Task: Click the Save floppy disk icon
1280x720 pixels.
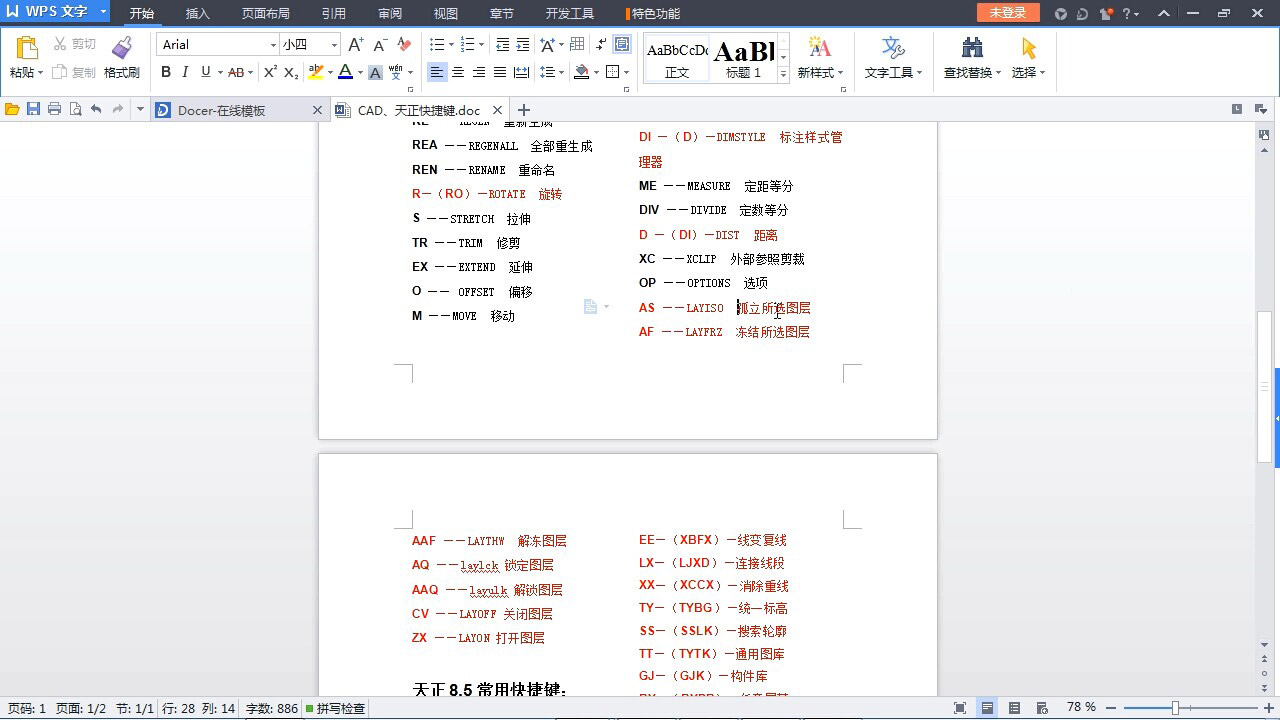Action: (x=33, y=109)
